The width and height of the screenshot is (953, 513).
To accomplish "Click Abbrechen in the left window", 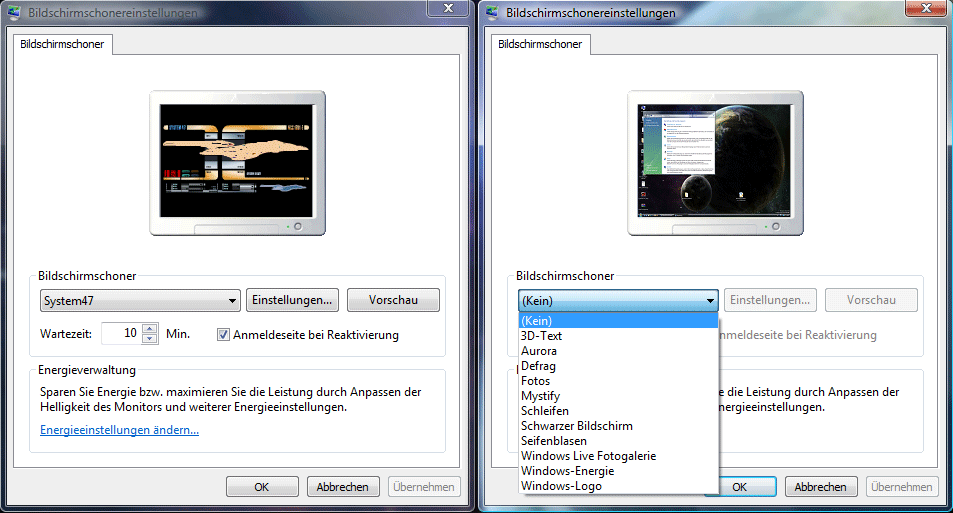I will pos(343,487).
